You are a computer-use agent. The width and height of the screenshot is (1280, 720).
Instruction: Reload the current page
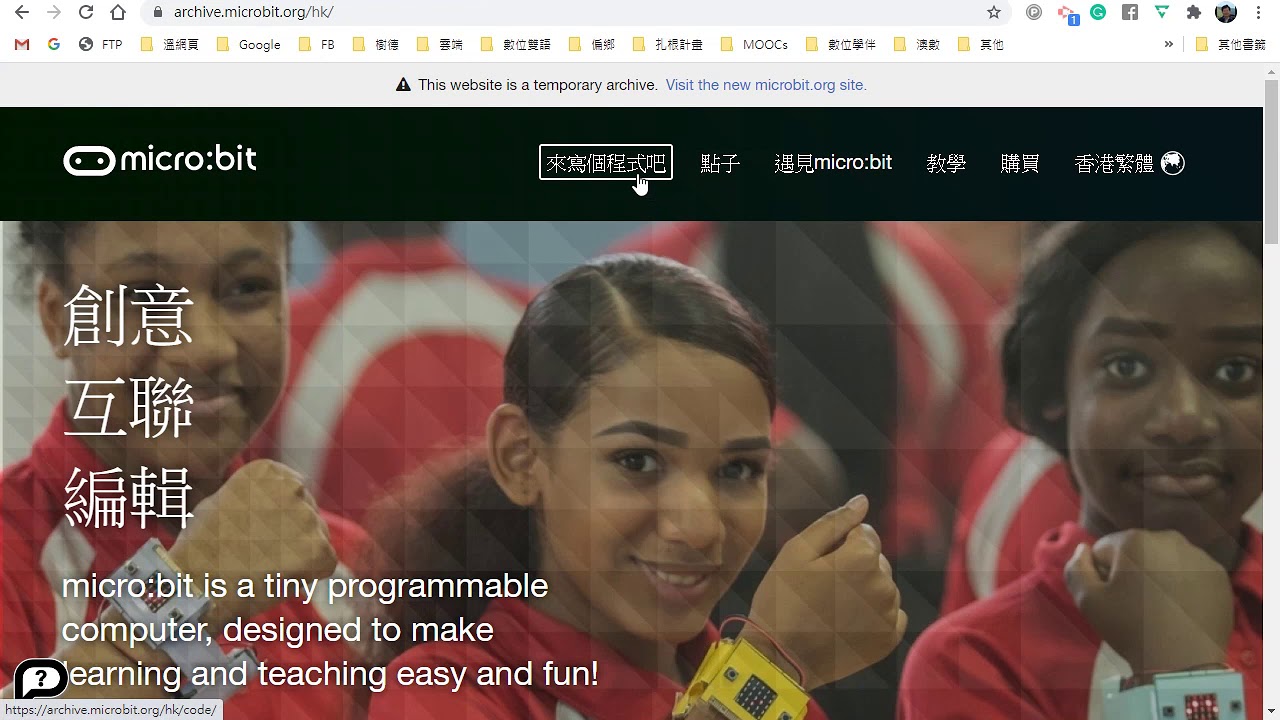click(86, 13)
